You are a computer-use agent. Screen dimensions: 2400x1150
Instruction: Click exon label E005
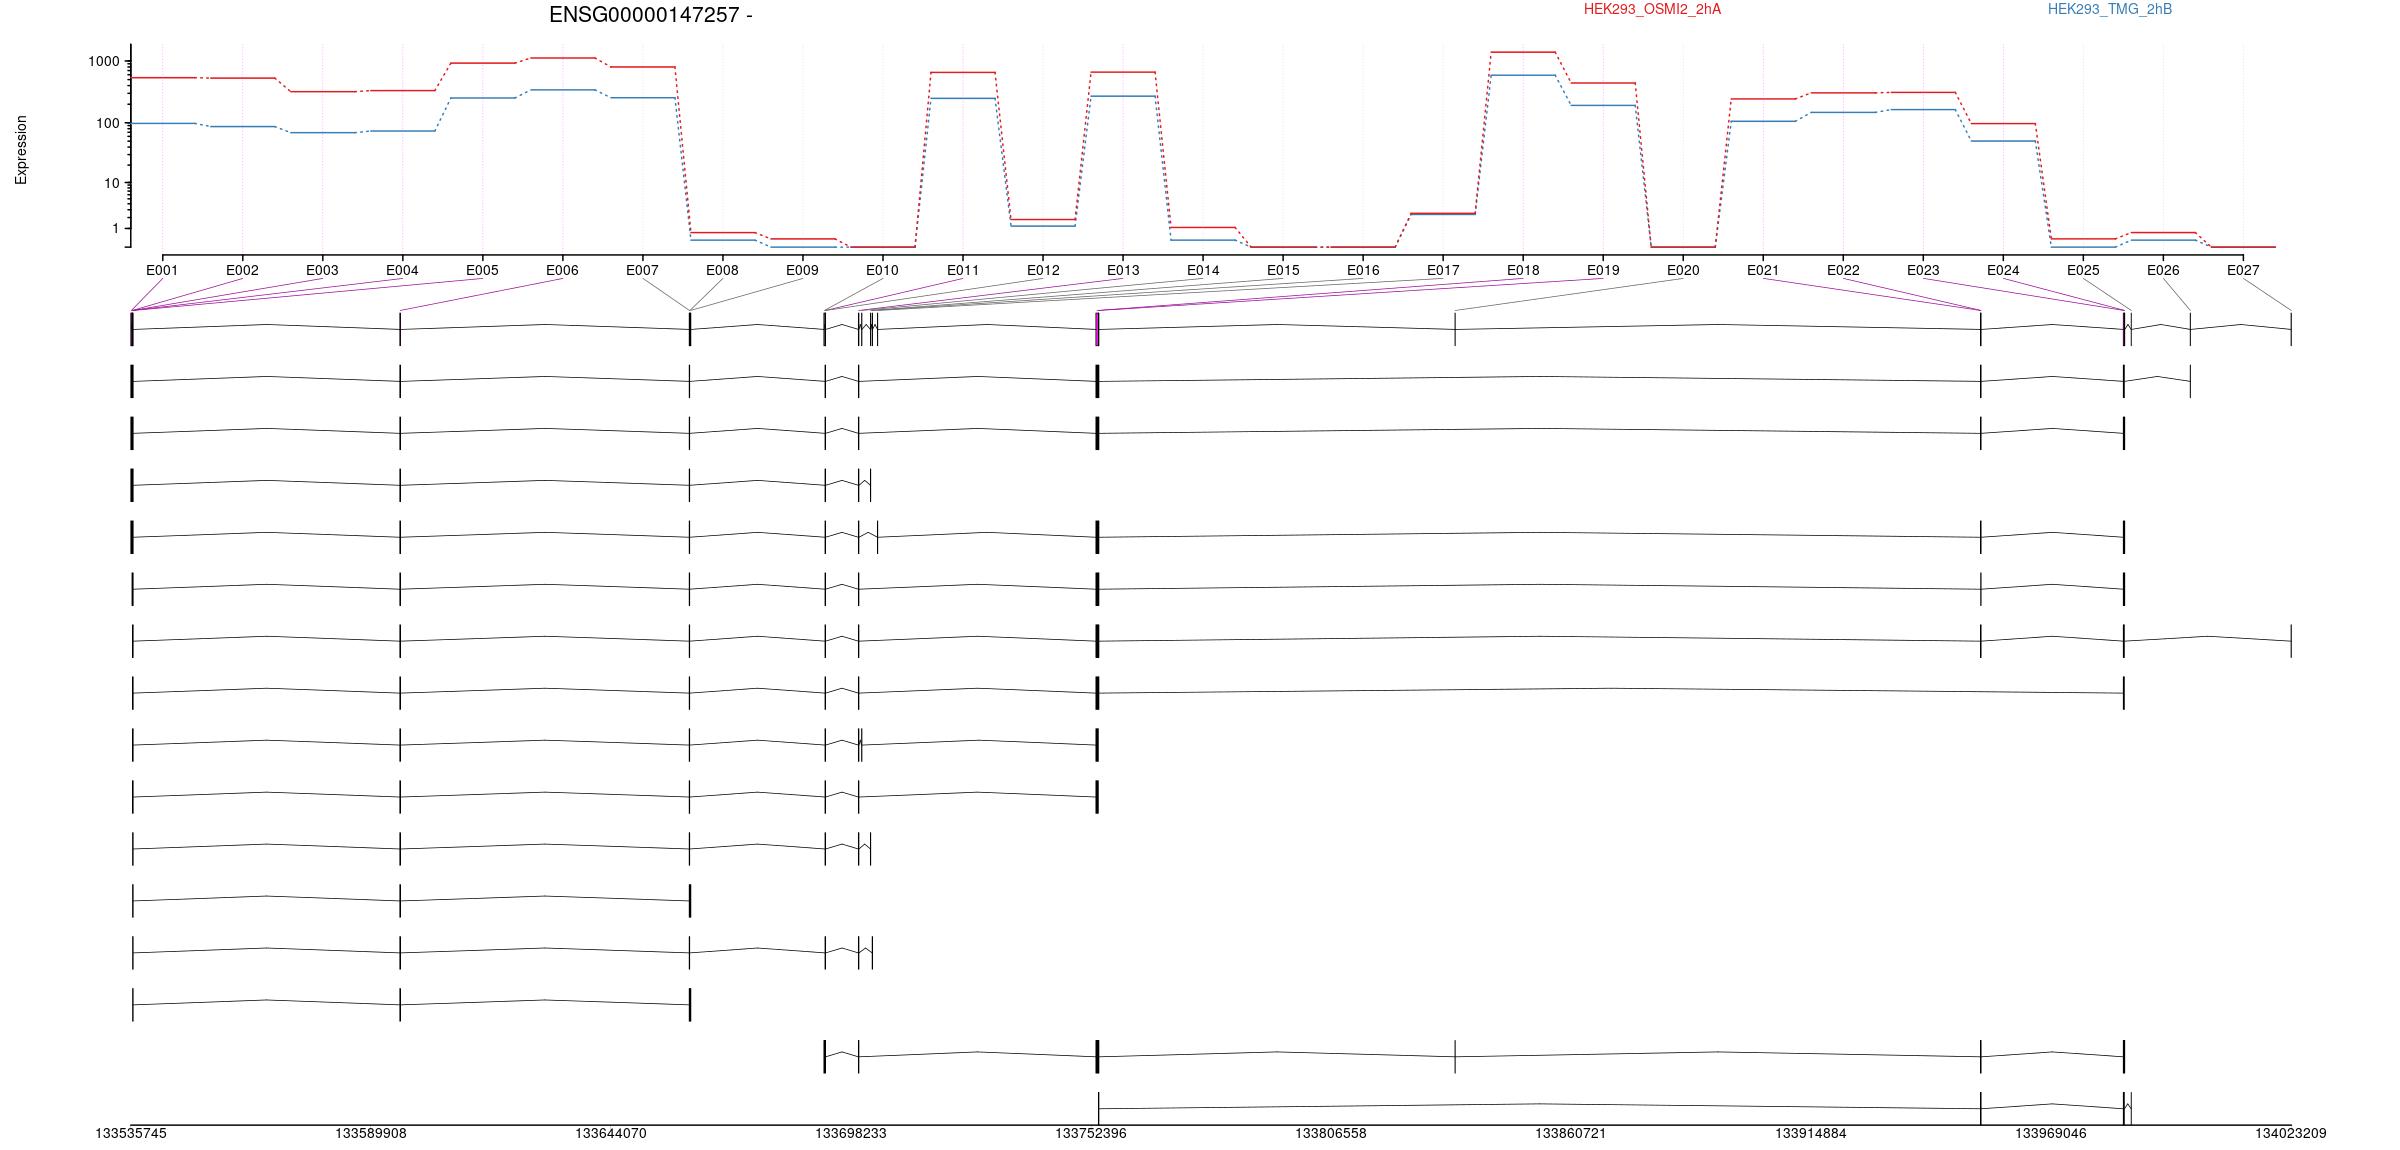[482, 270]
